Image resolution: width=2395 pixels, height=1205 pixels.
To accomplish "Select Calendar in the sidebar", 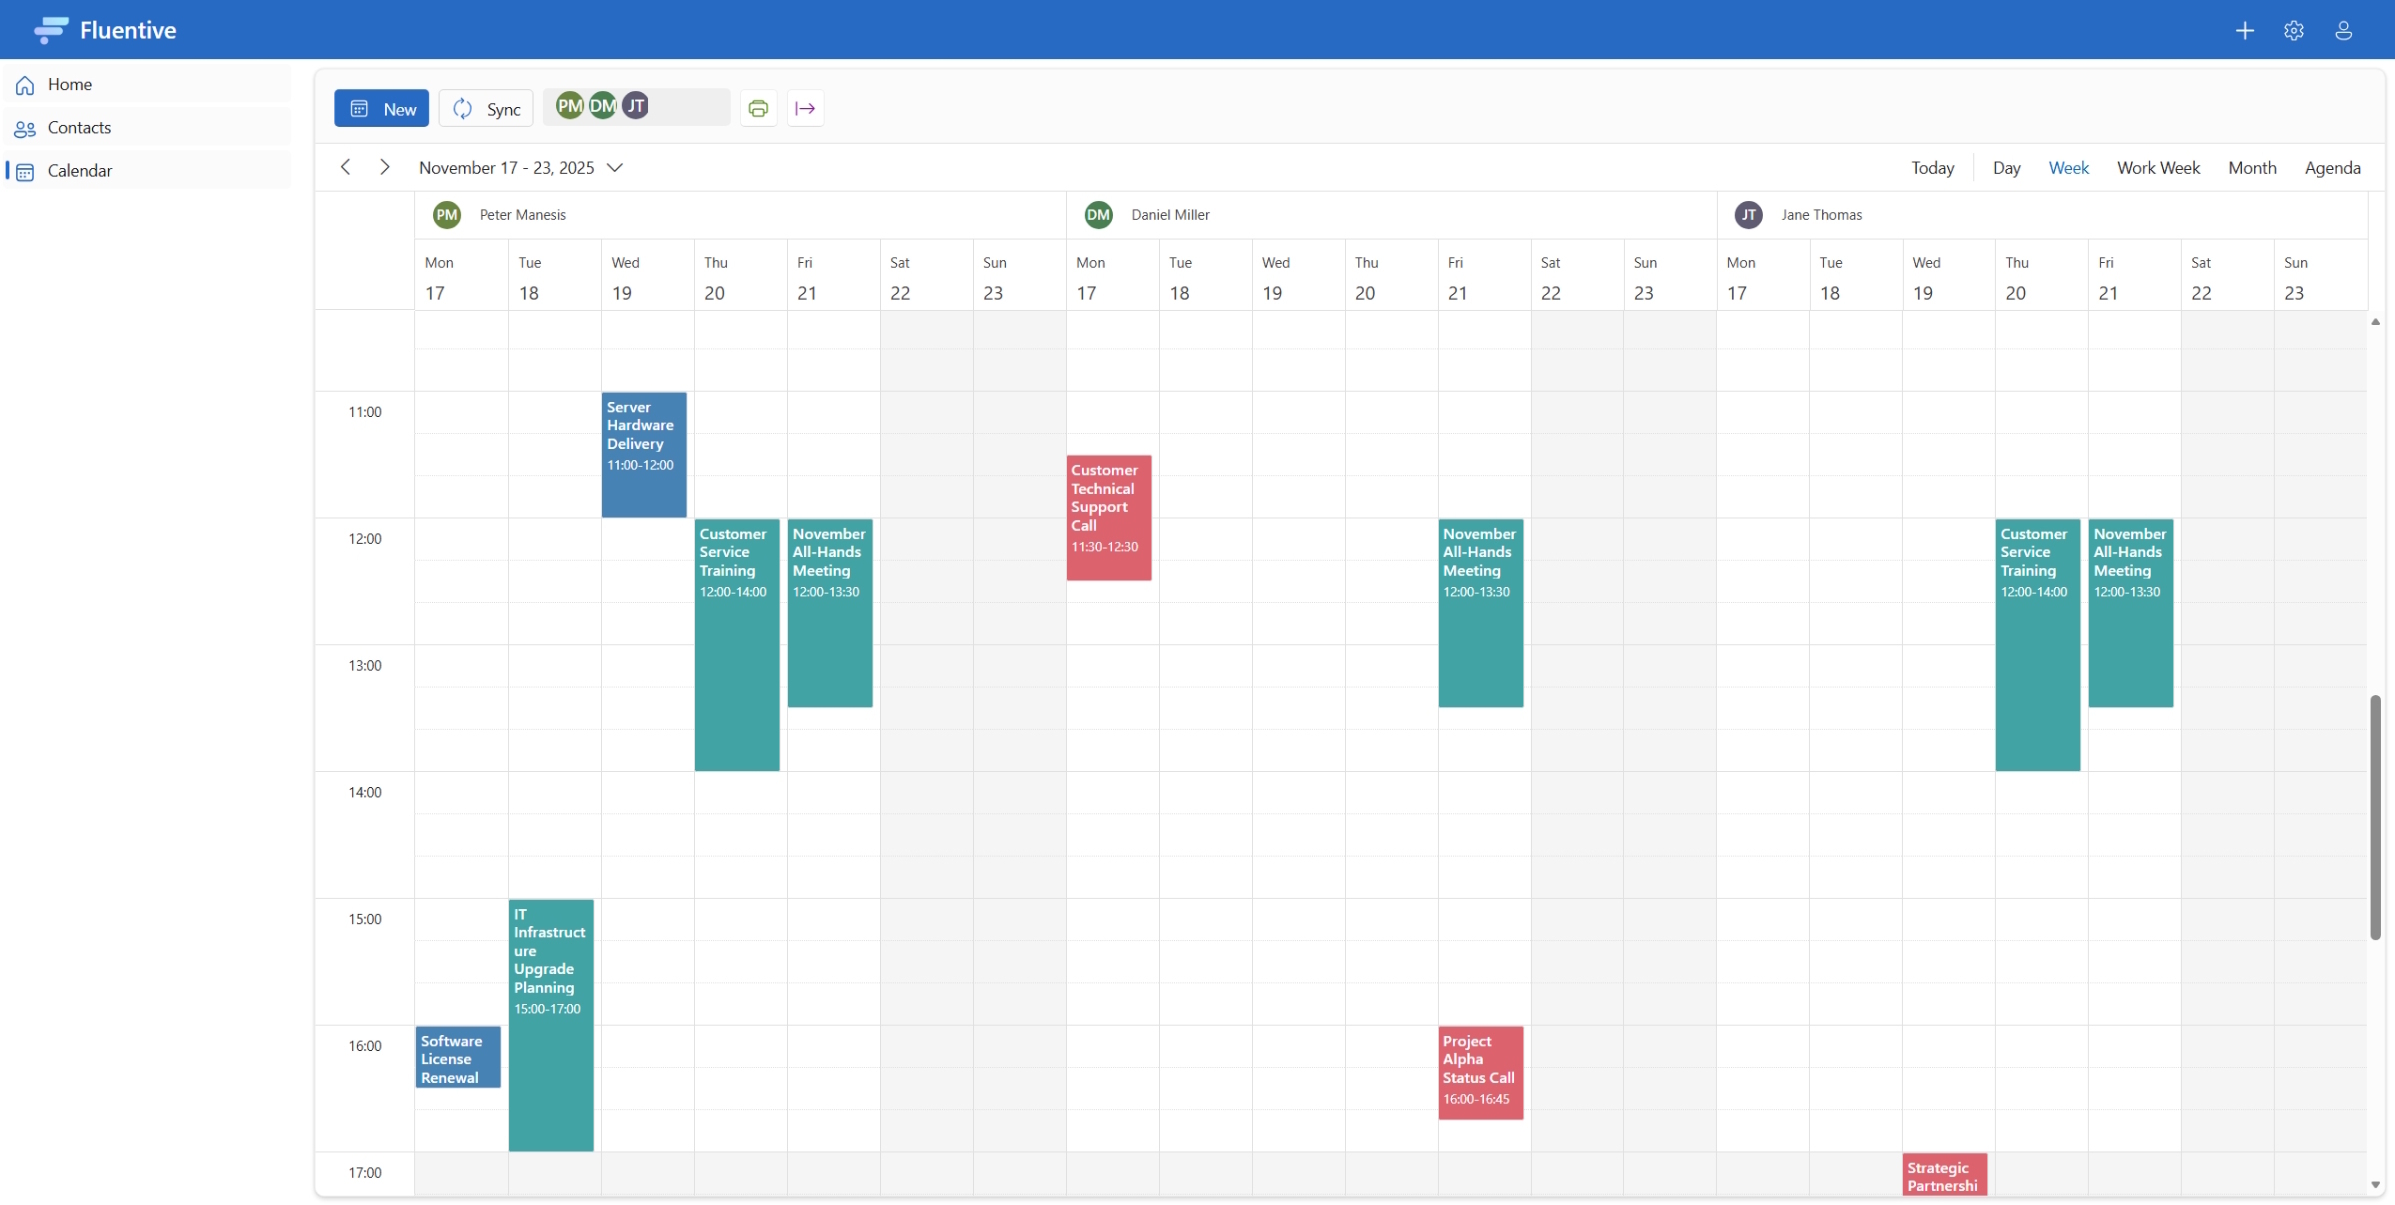I will (80, 170).
